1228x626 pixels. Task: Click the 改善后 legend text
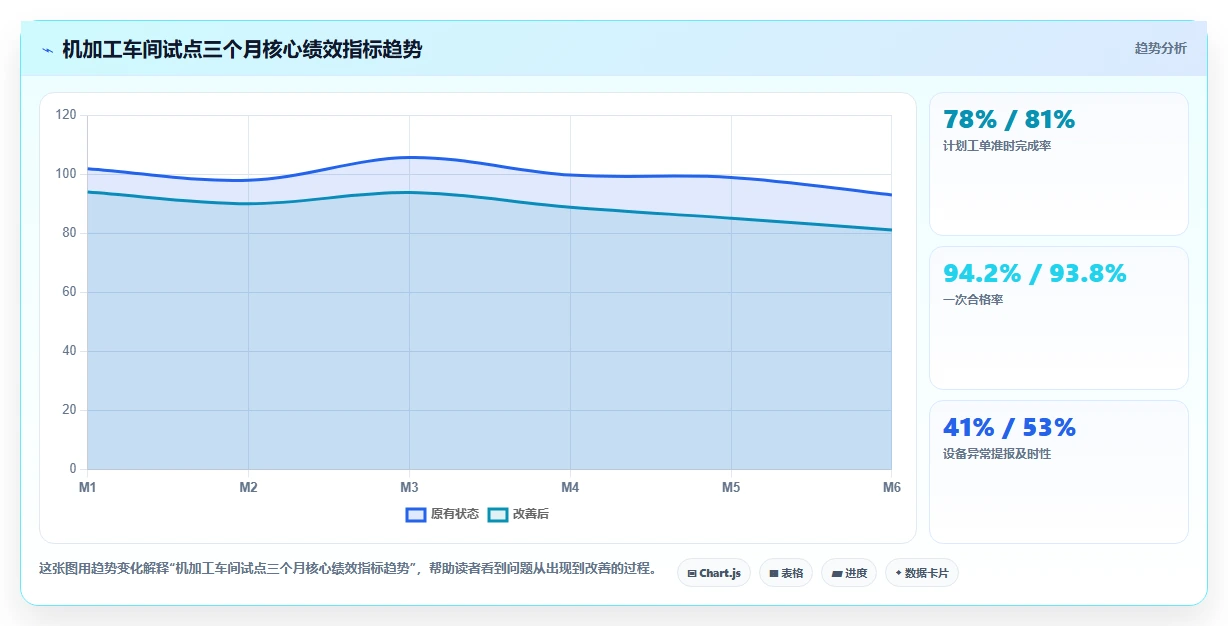pos(531,514)
